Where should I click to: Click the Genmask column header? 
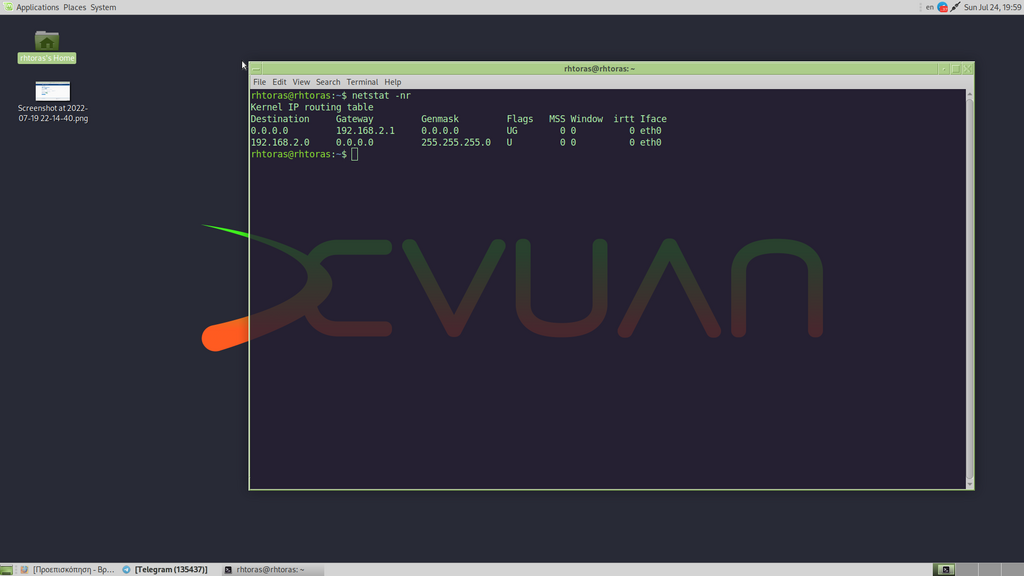[x=440, y=119]
